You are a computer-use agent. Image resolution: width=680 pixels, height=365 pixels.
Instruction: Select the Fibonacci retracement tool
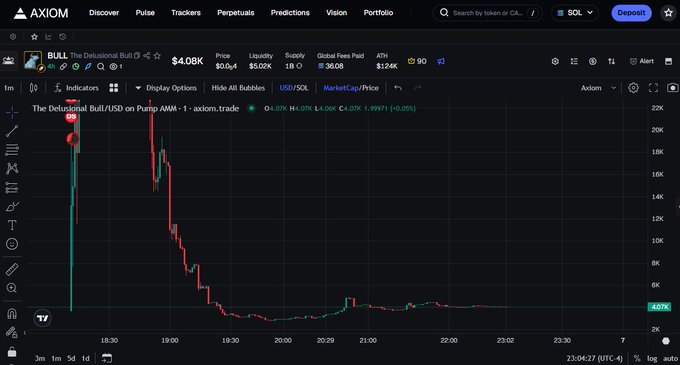coord(12,150)
